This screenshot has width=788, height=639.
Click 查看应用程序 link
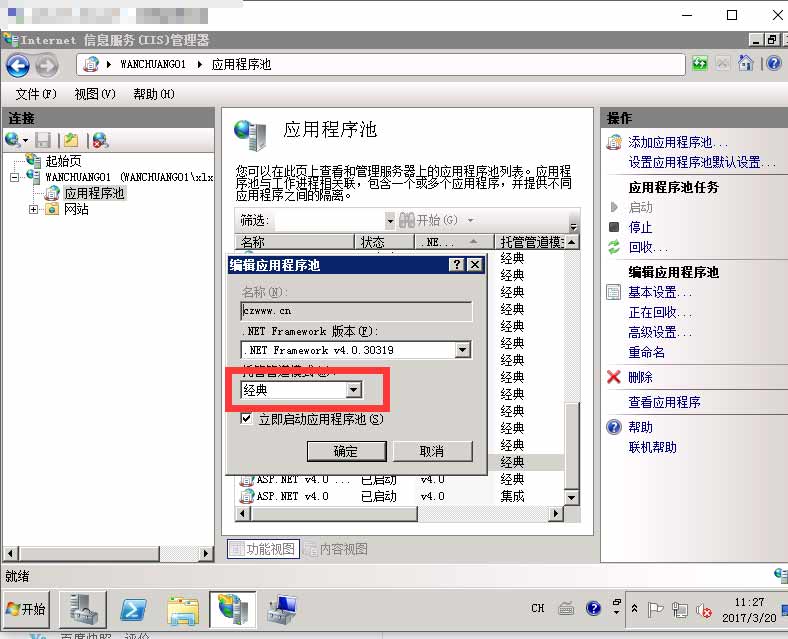[664, 402]
